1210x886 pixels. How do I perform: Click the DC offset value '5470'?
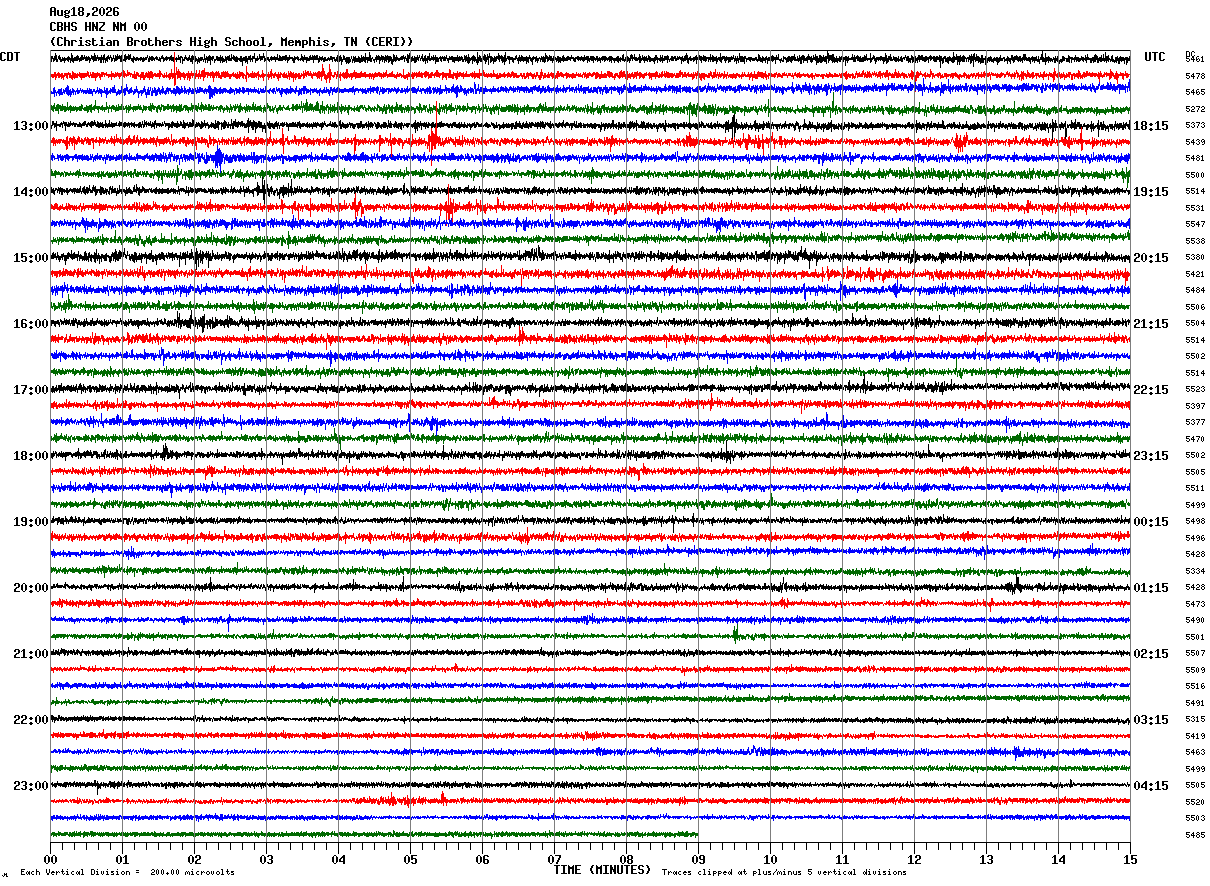point(1195,439)
